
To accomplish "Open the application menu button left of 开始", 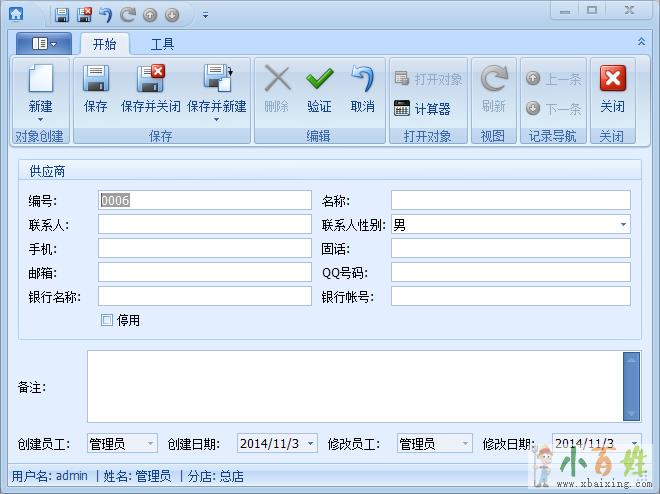I will [44, 44].
